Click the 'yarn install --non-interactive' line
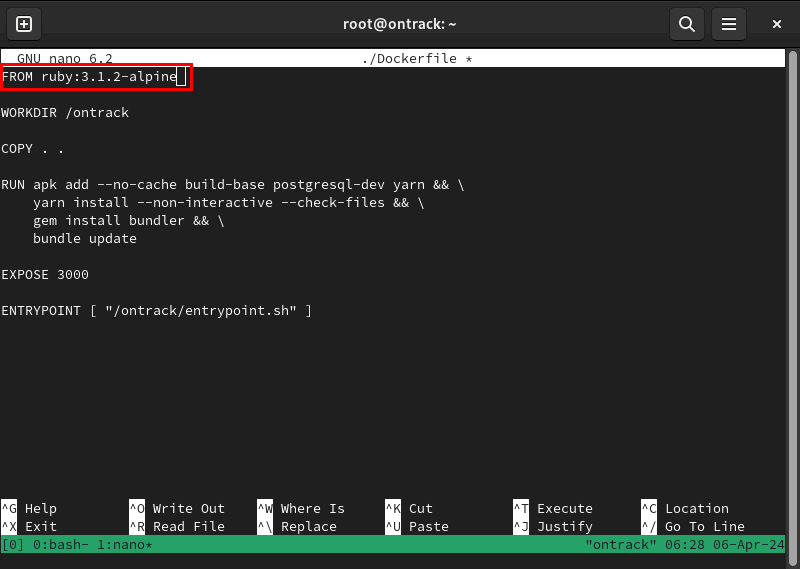 [x=229, y=203]
